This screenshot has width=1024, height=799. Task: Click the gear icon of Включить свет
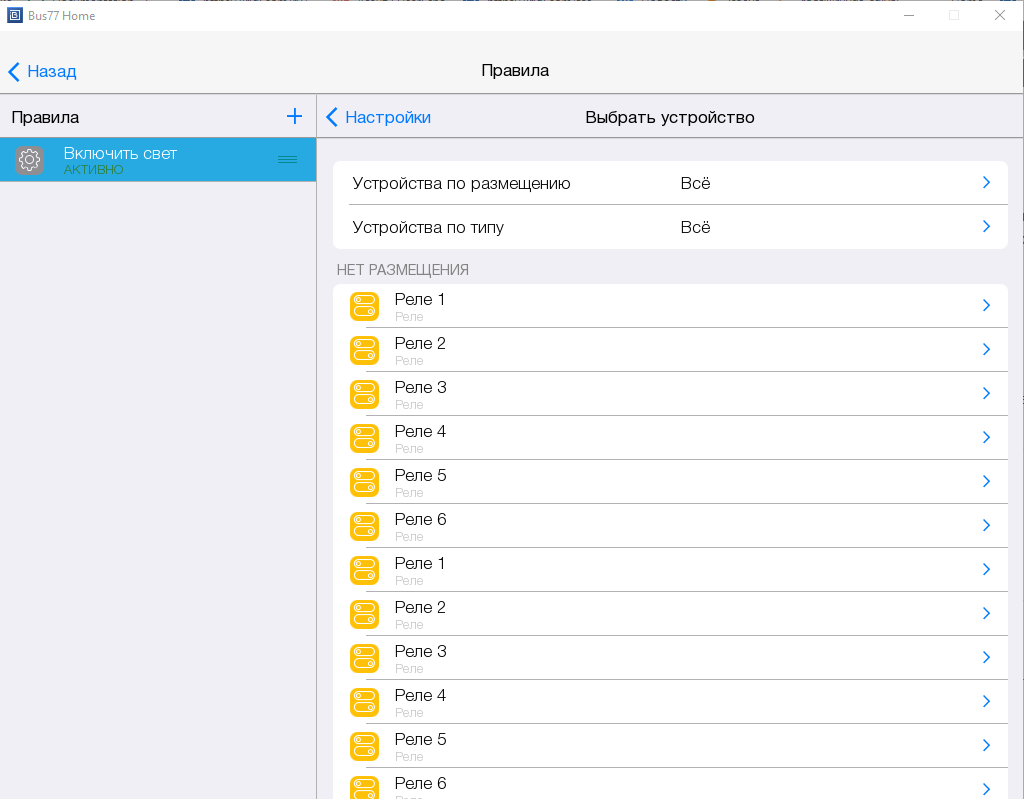point(30,160)
